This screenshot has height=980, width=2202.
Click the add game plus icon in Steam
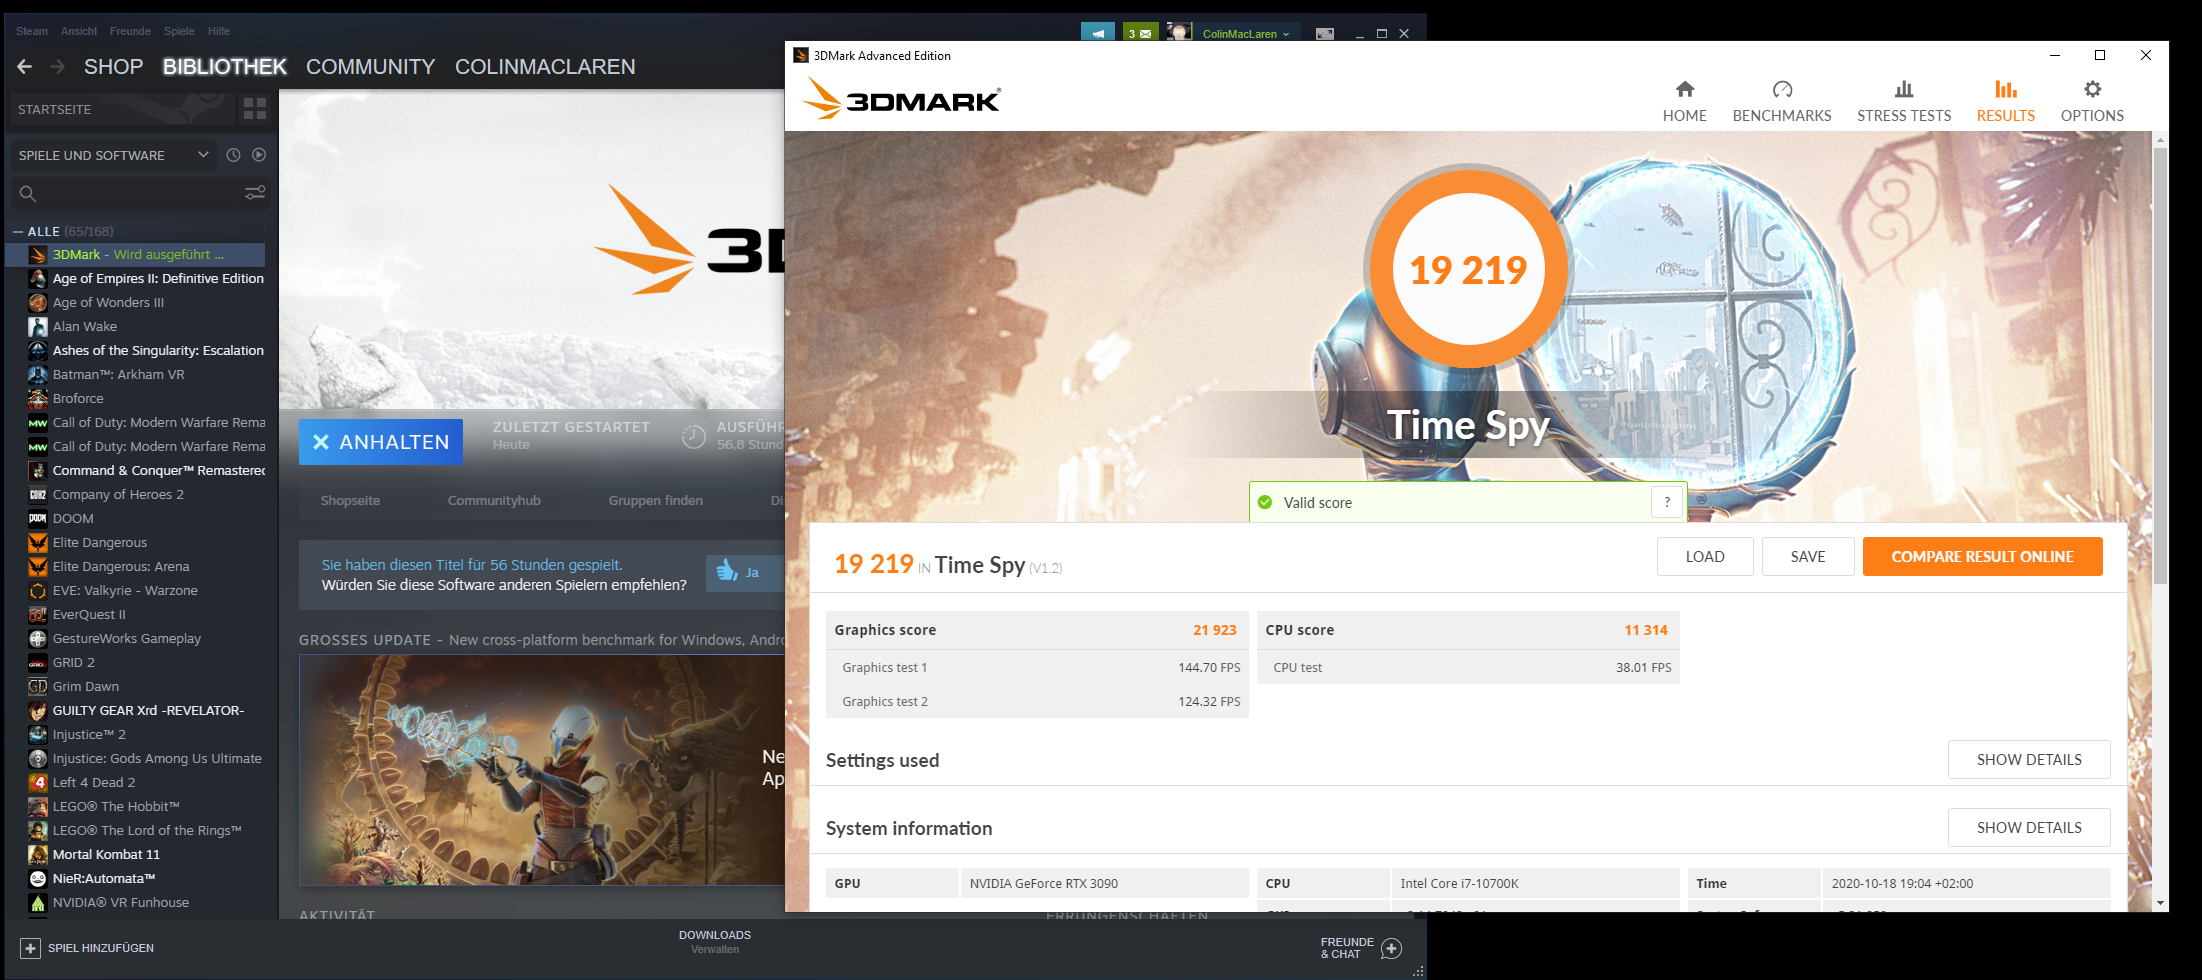tap(30, 948)
